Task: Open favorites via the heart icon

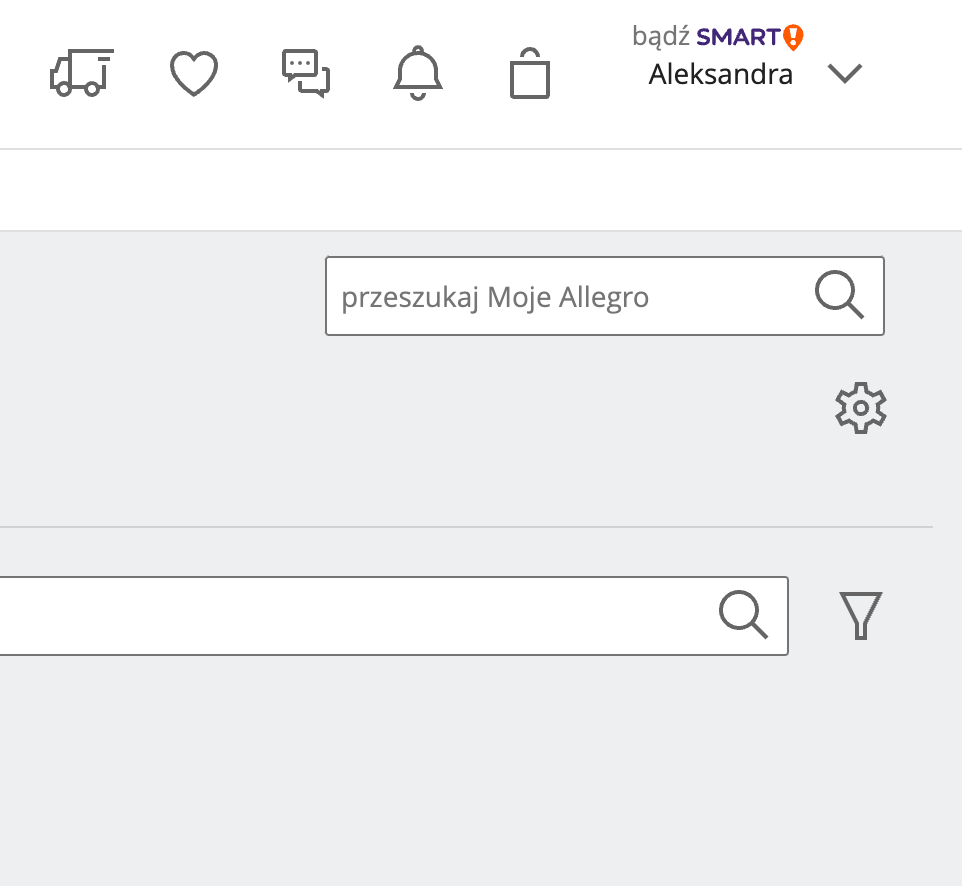Action: point(194,74)
